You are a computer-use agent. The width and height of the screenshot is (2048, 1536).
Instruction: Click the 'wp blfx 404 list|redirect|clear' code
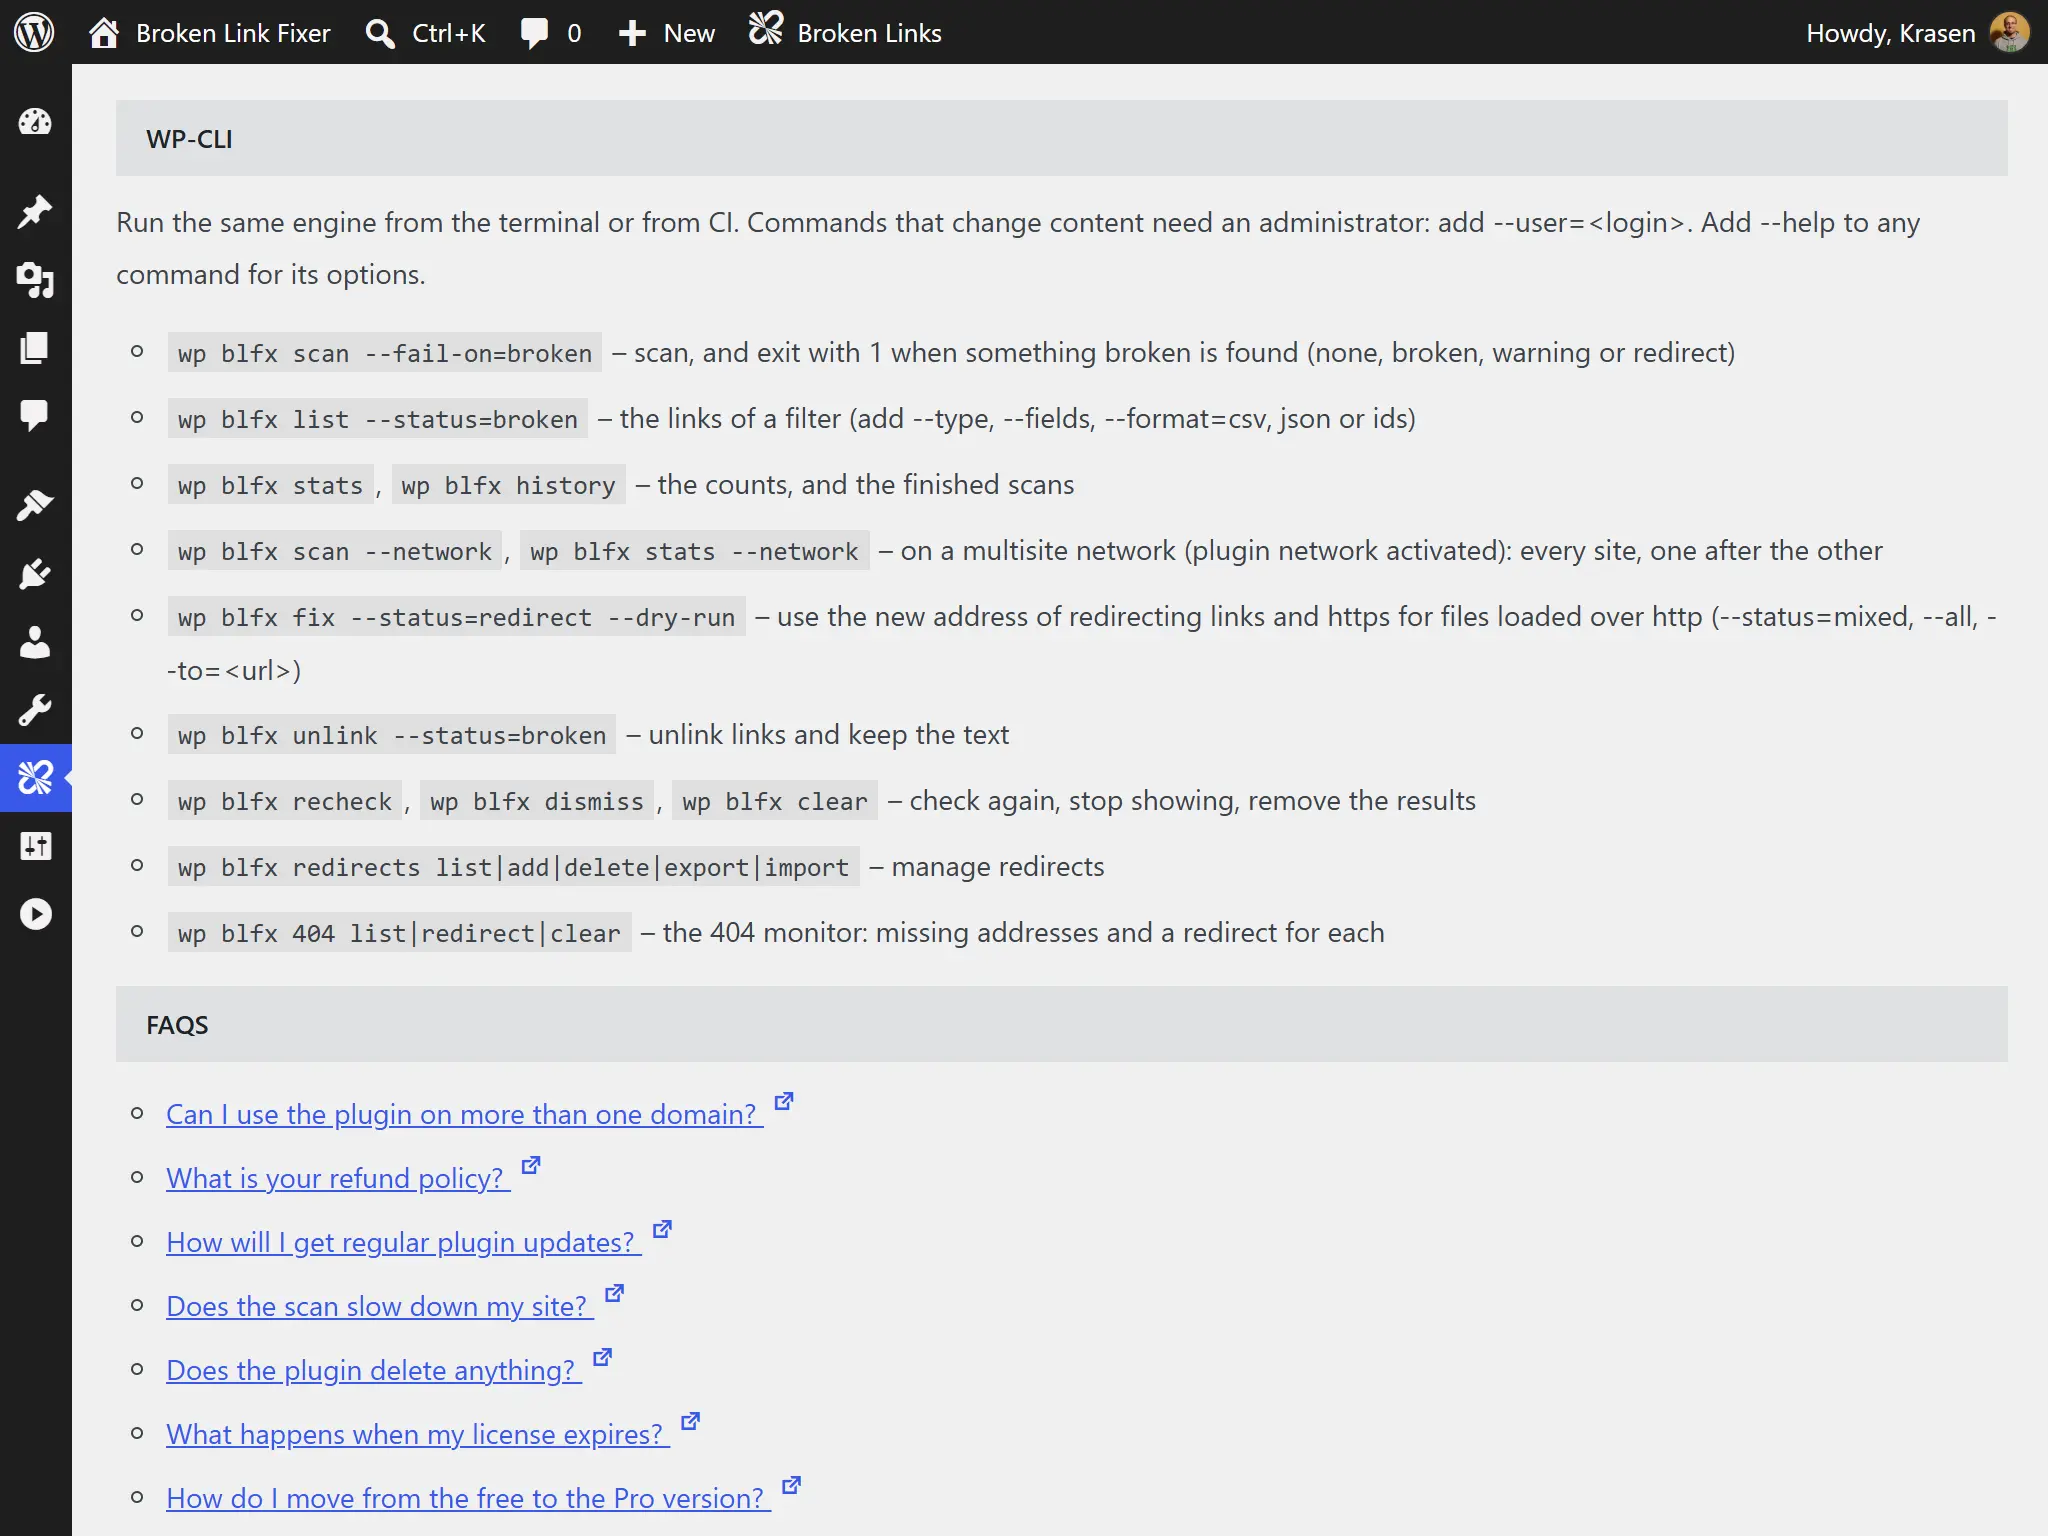[400, 933]
